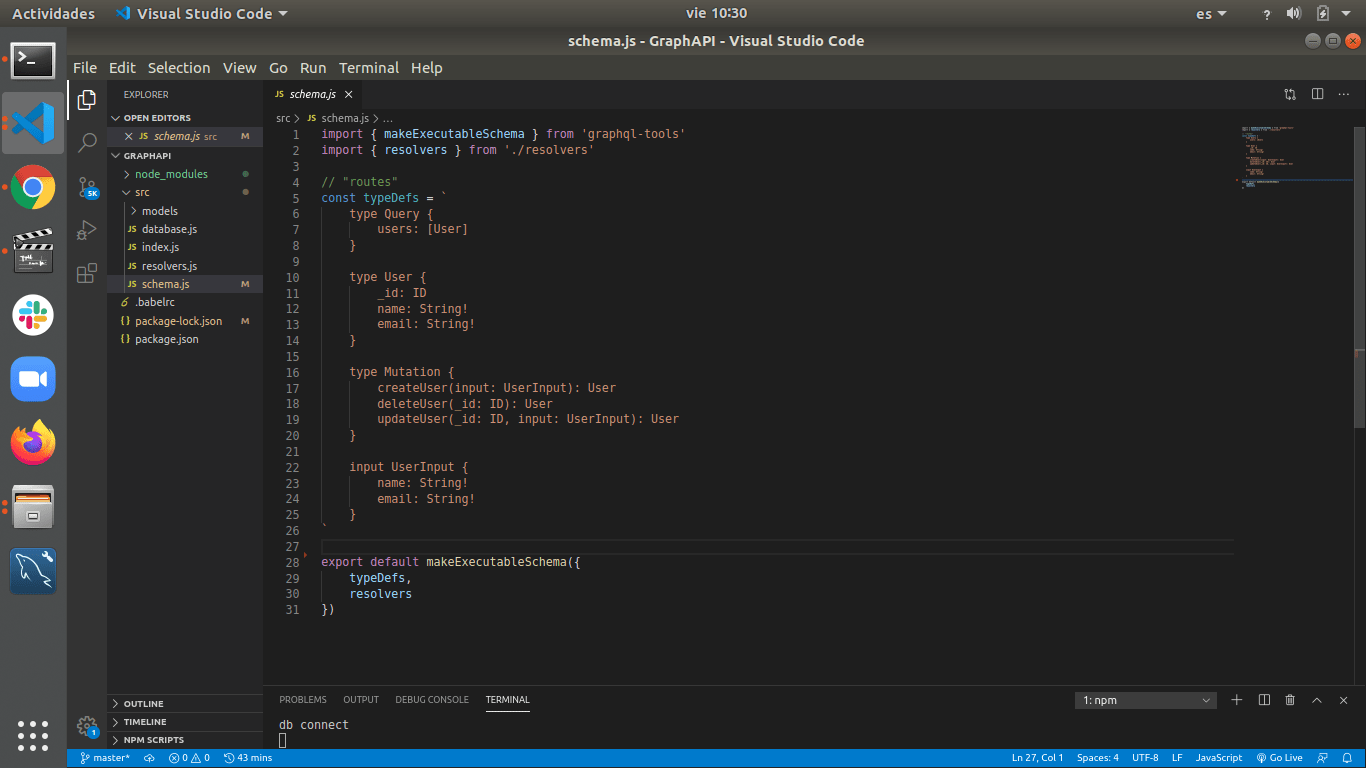Open the terminal selector dropdown "1: npm"

pos(1145,701)
